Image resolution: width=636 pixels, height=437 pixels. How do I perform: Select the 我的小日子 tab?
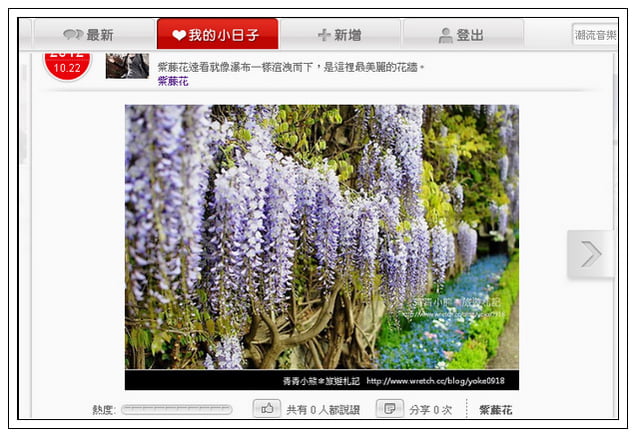point(217,34)
